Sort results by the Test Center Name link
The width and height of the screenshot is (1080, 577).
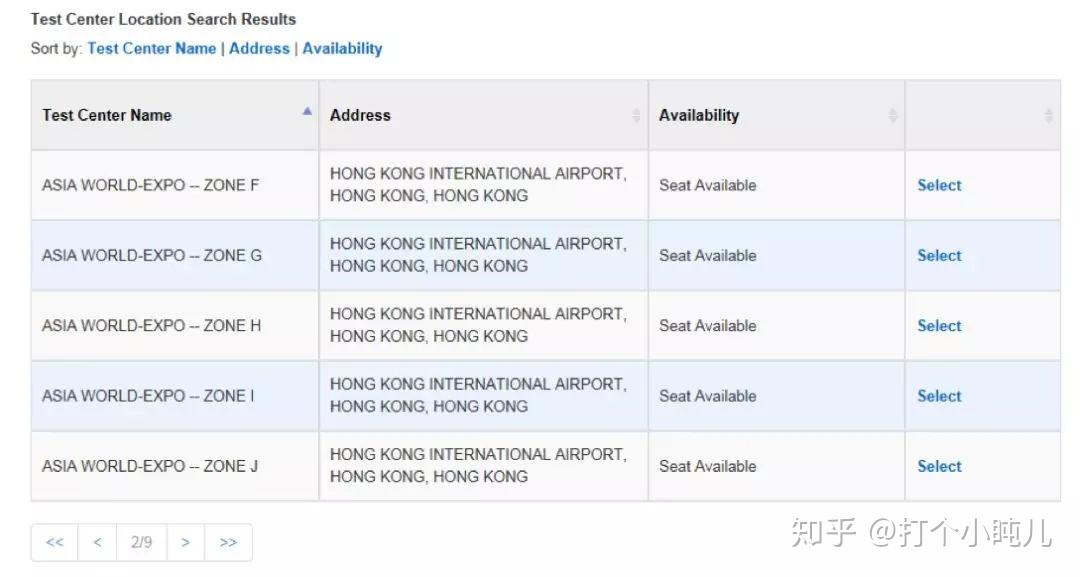pos(151,48)
